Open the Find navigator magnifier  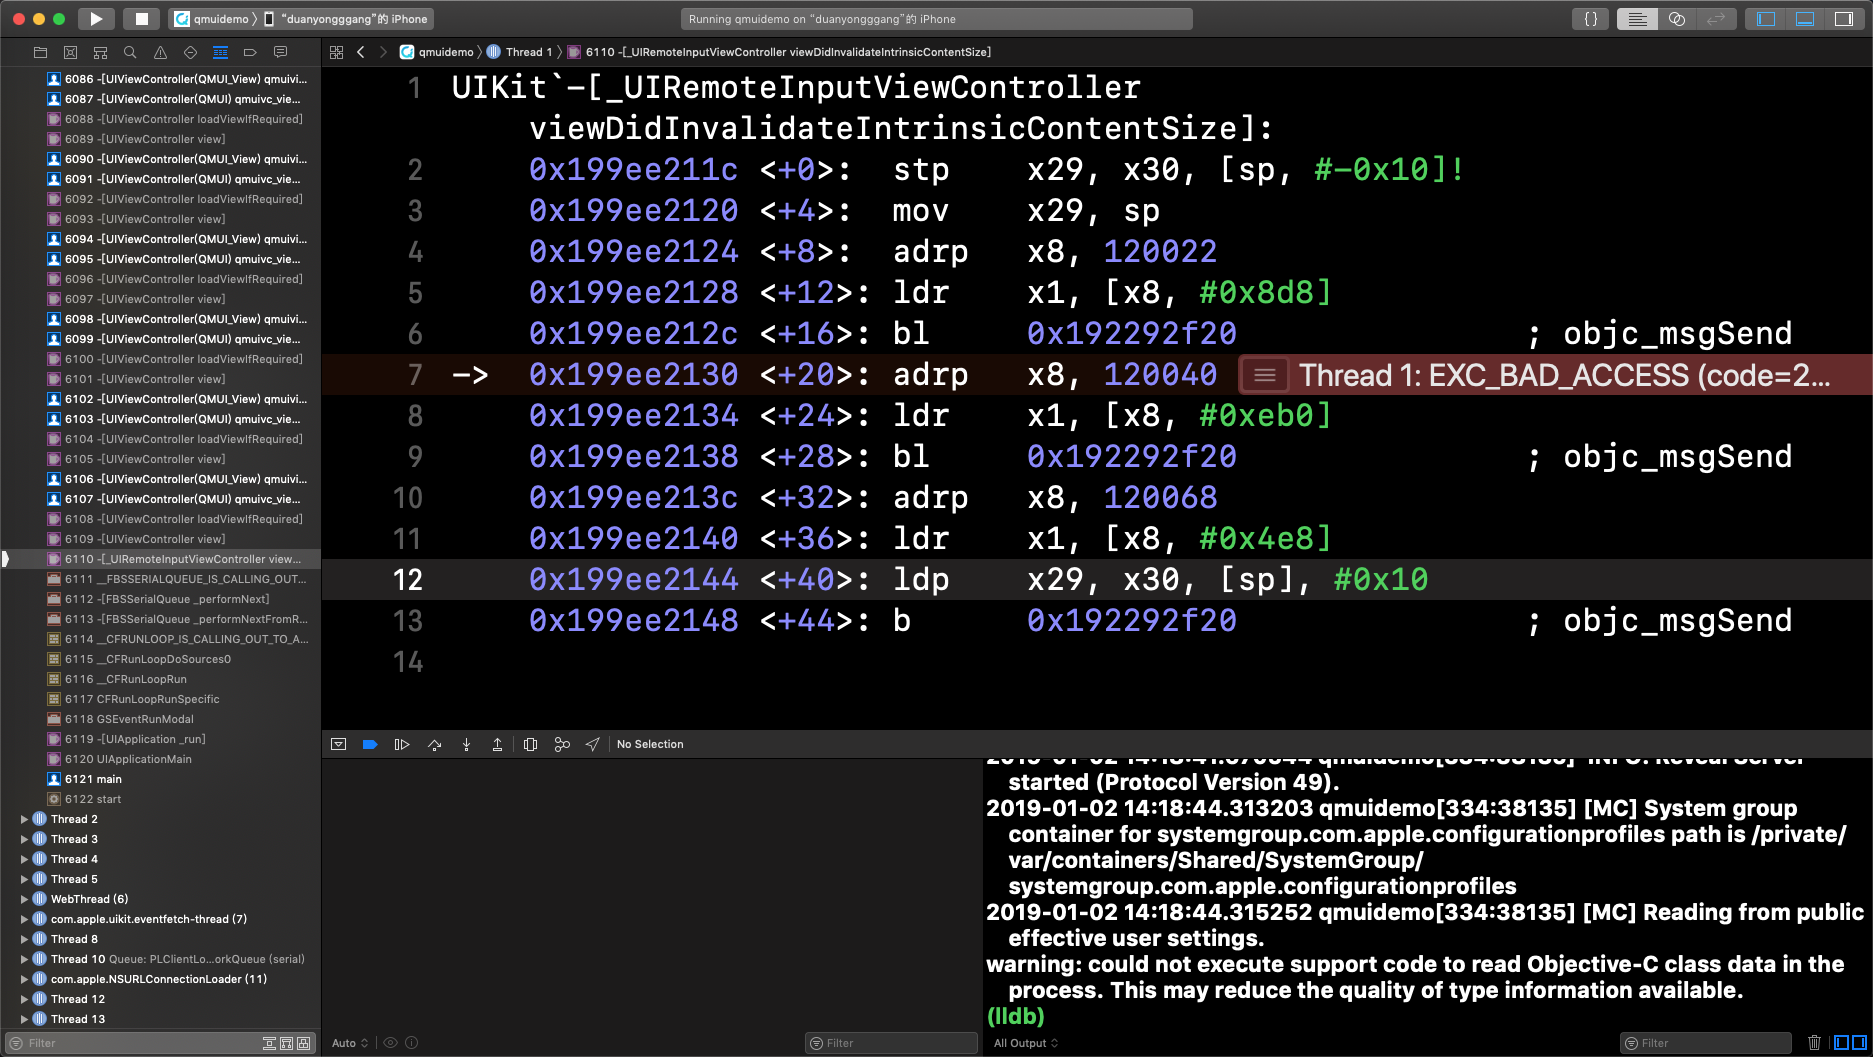click(130, 52)
